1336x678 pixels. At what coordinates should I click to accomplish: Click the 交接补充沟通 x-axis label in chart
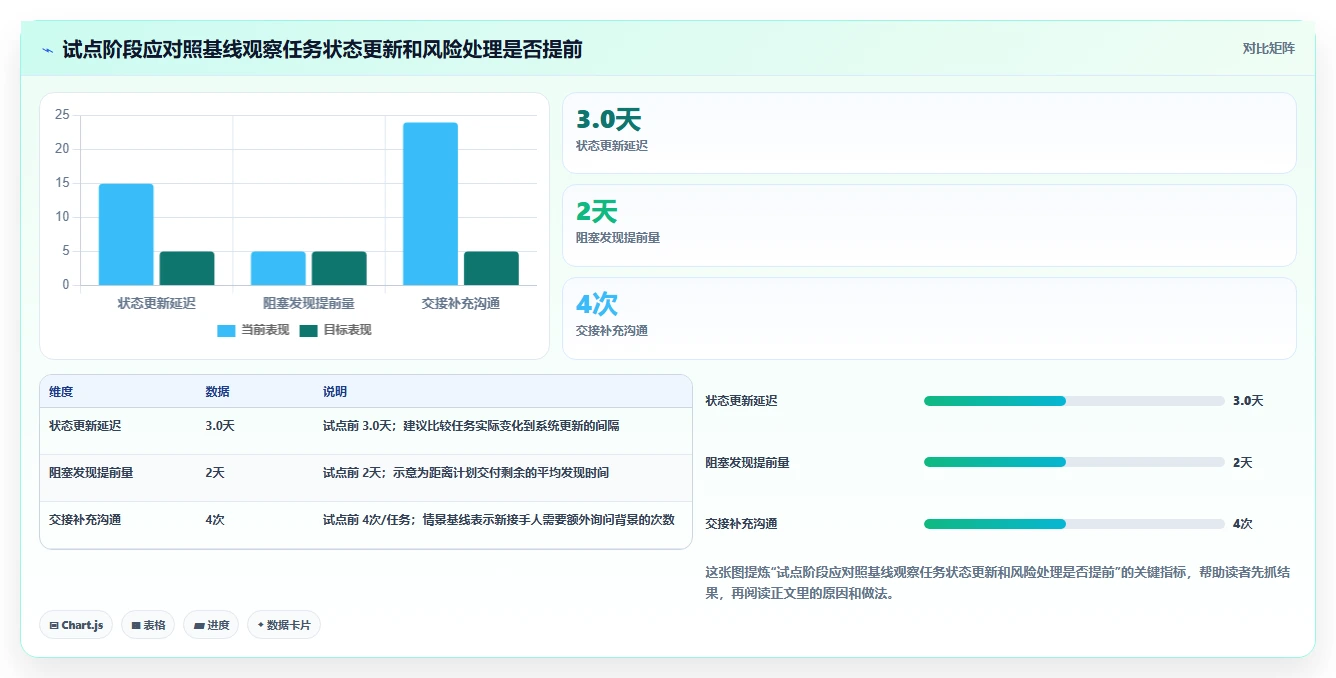[x=461, y=303]
